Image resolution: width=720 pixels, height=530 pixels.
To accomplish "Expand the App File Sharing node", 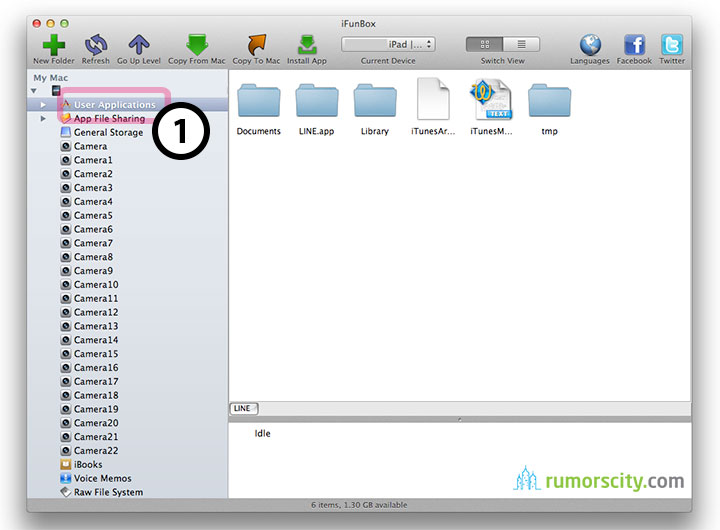I will point(43,118).
